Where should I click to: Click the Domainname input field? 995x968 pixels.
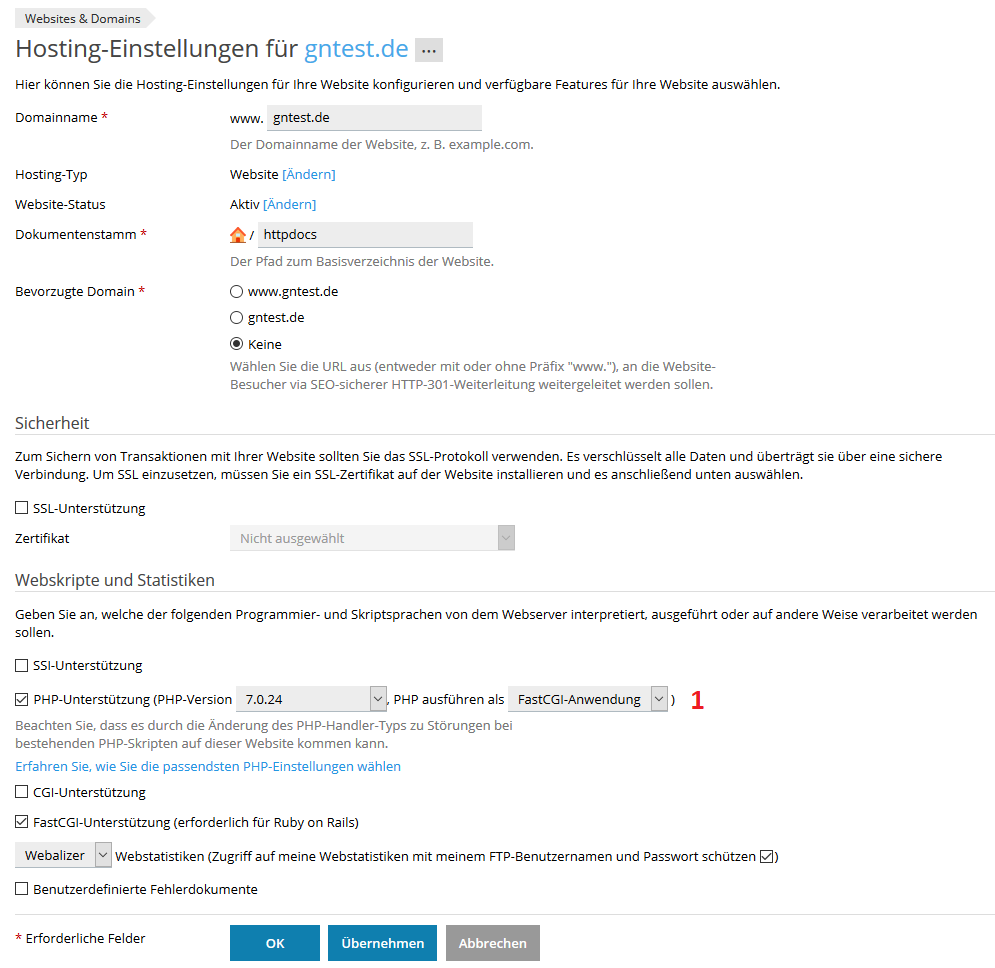[x=374, y=118]
